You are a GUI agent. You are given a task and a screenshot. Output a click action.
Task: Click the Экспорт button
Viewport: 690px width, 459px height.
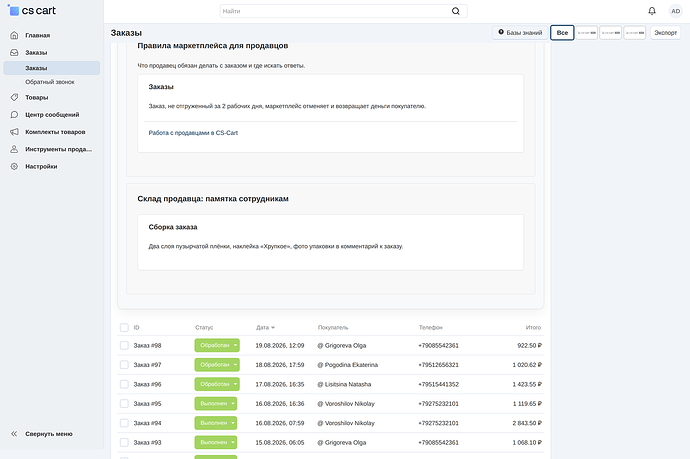665,33
